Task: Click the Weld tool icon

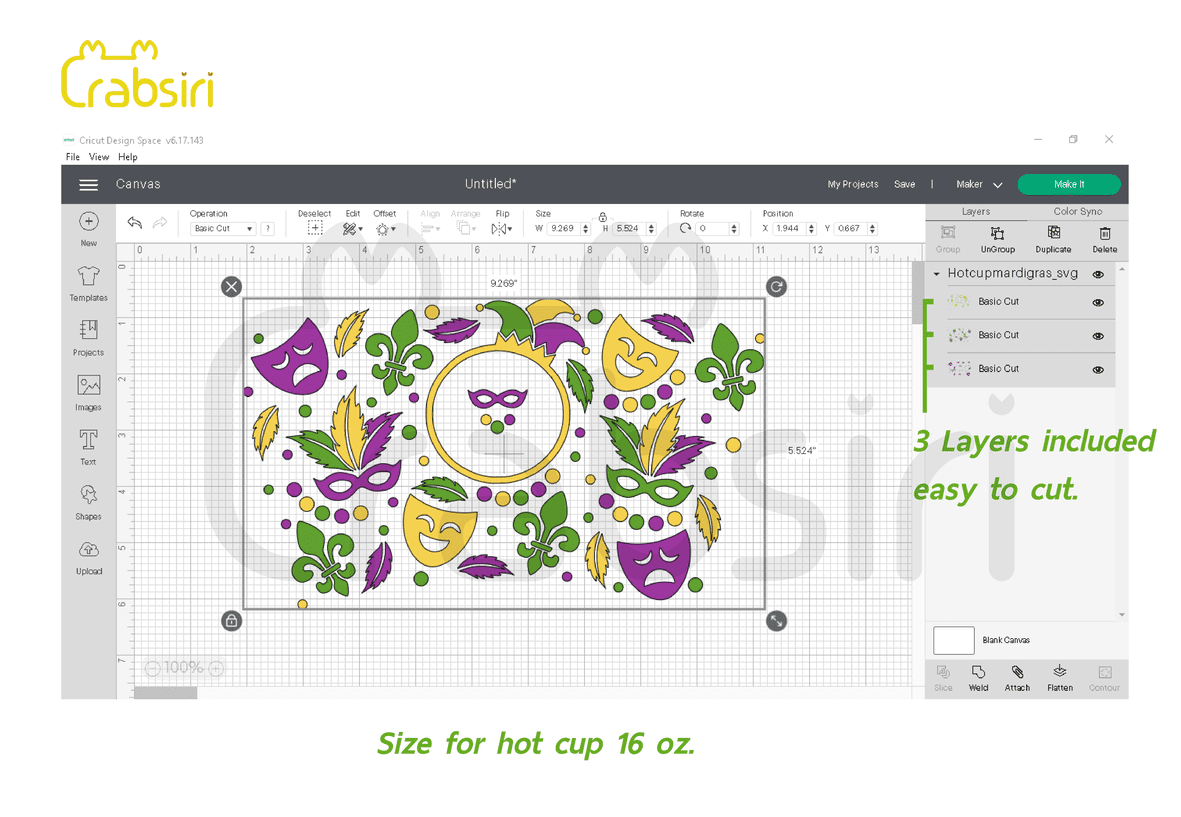Action: (978, 673)
